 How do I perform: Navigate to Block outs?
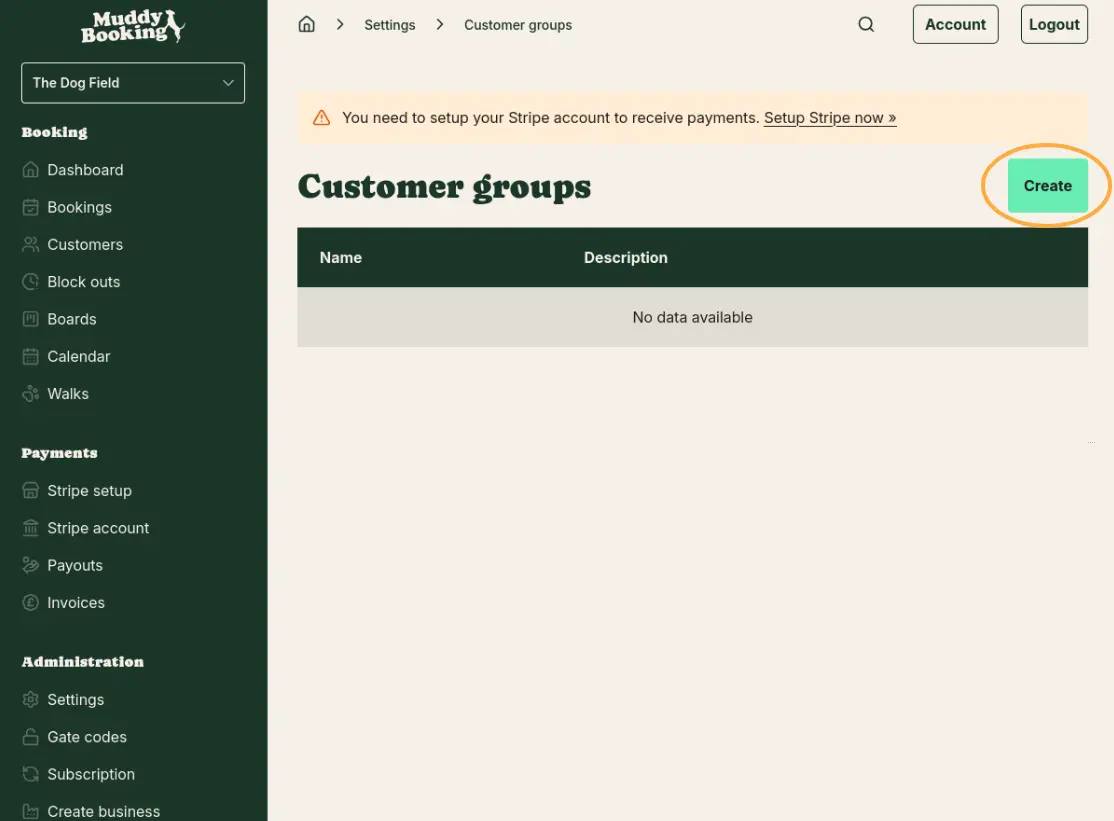point(83,281)
